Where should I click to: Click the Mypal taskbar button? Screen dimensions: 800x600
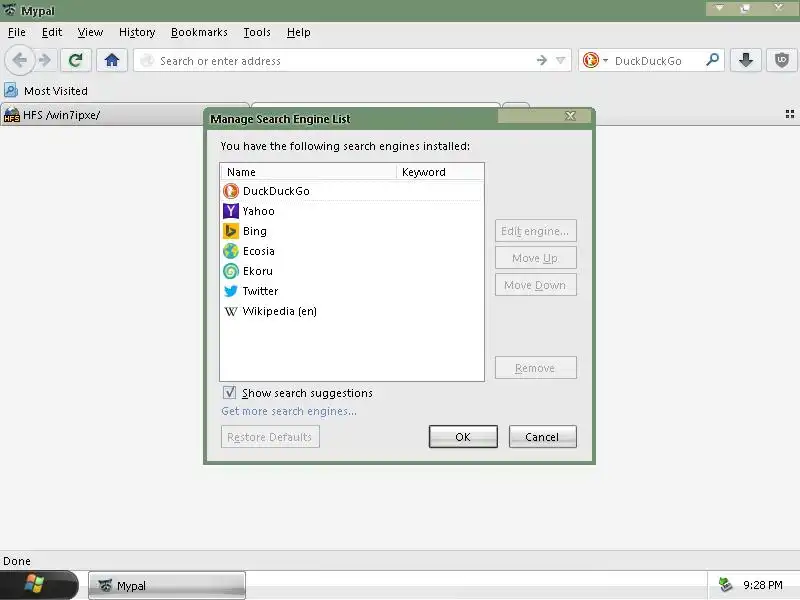tap(167, 585)
